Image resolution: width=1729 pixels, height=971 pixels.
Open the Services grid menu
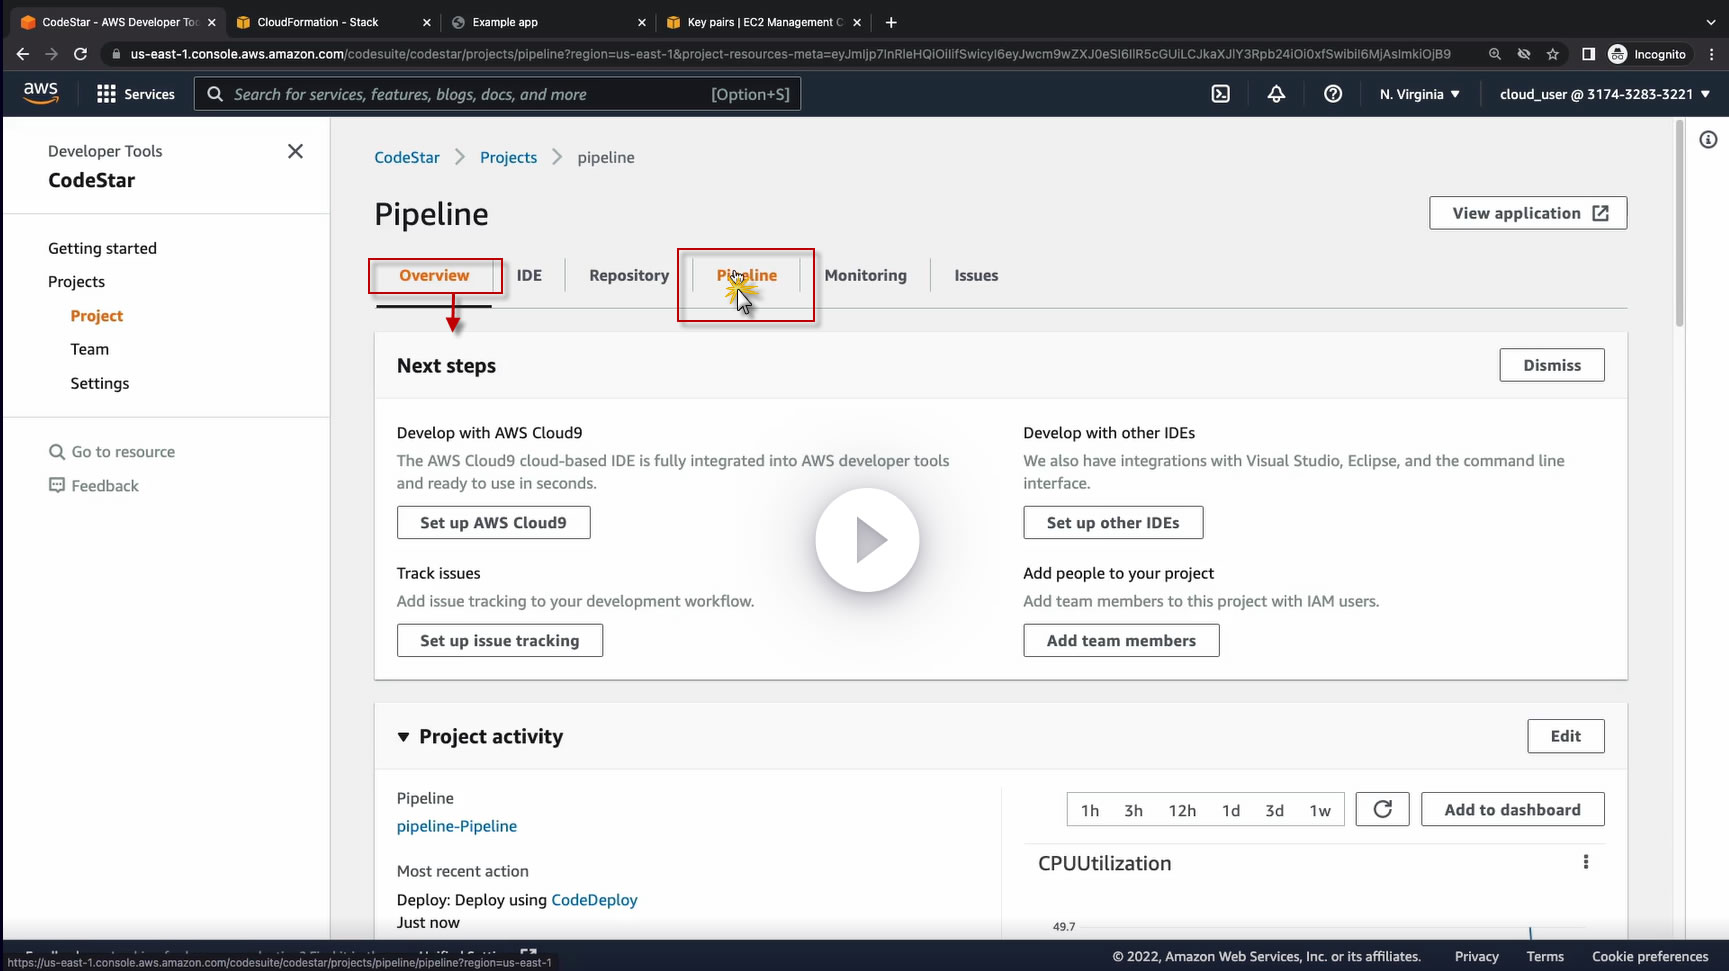tap(135, 94)
